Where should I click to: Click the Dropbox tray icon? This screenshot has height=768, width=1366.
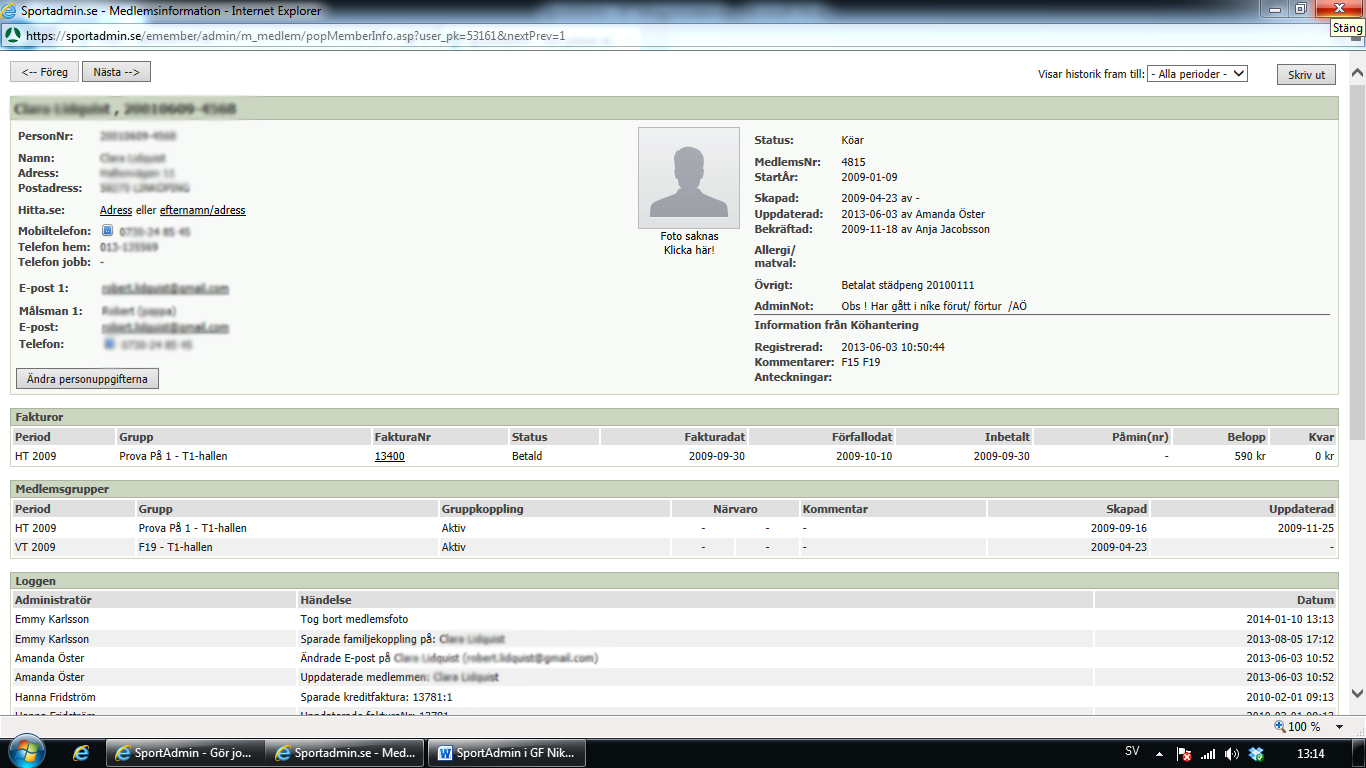click(1257, 753)
